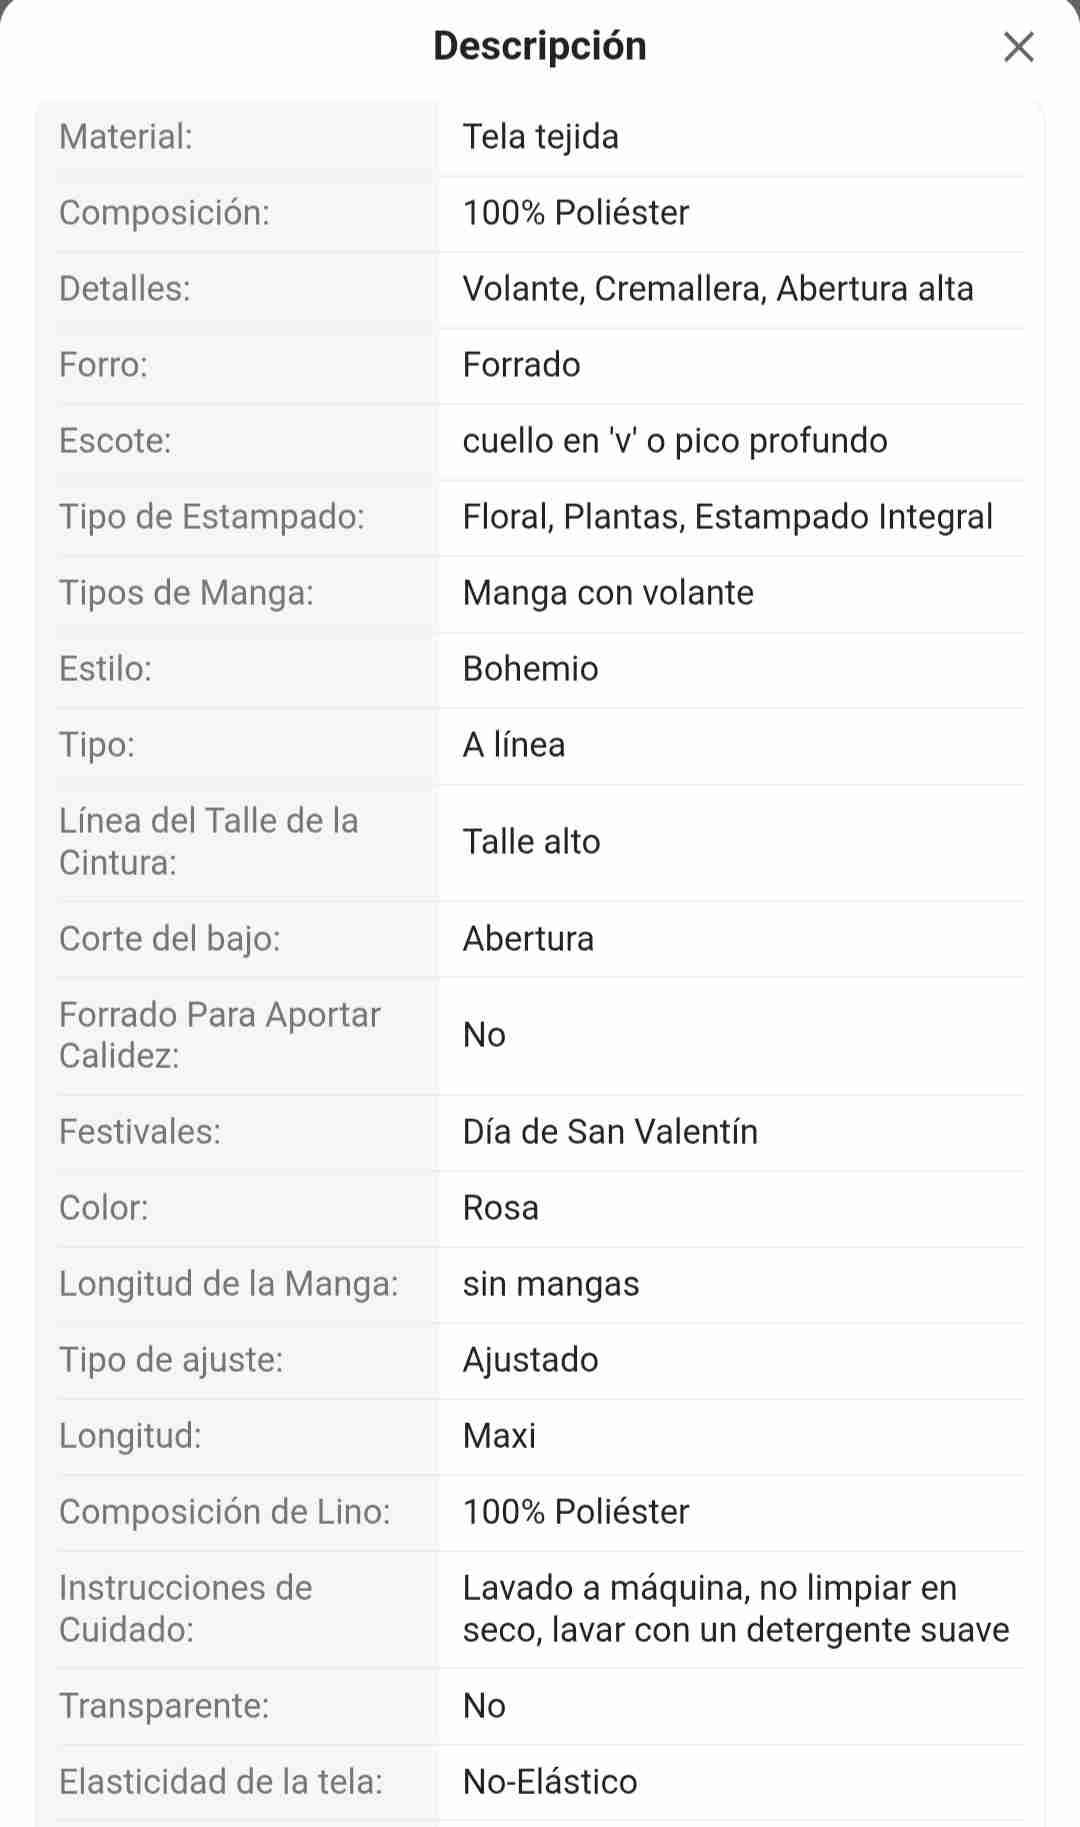The image size is (1080, 1827).
Task: Select the Material row value Tela tejida
Action: [x=540, y=137]
